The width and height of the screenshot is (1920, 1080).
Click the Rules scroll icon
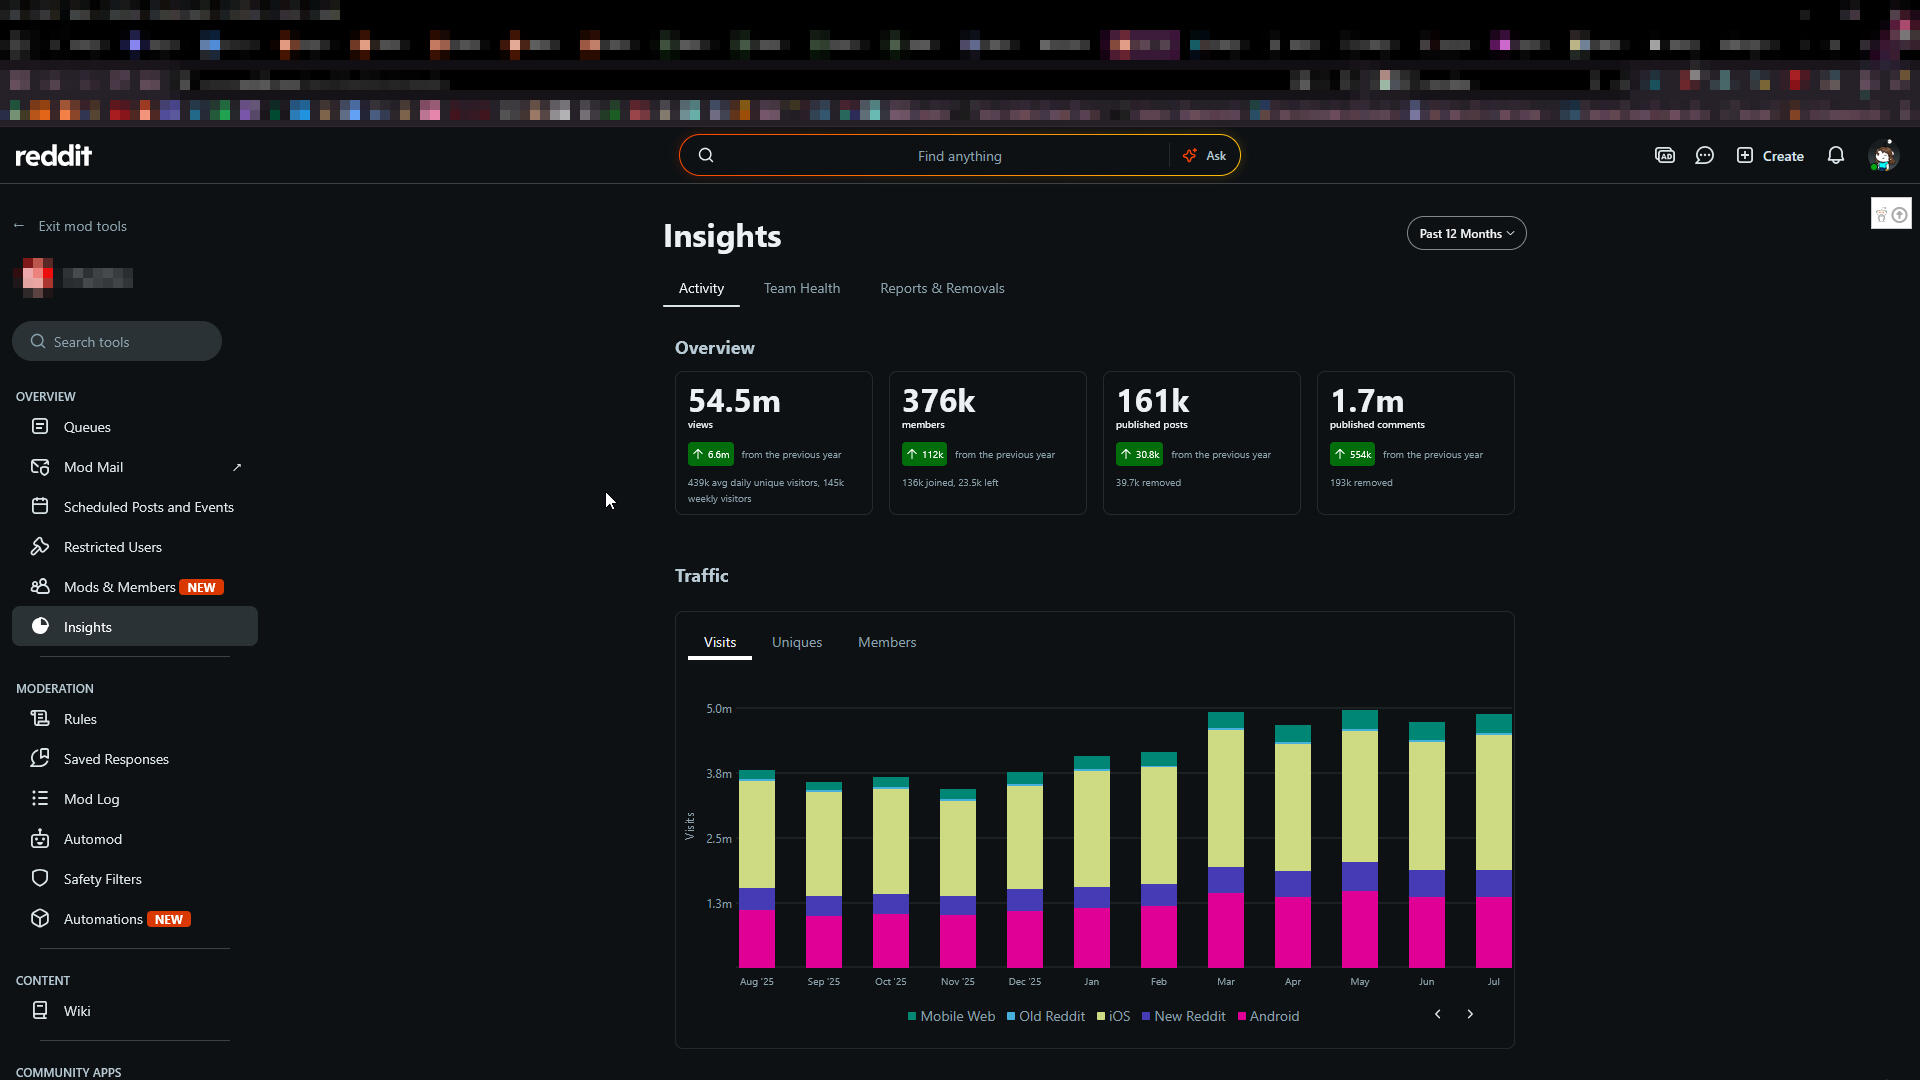click(x=40, y=719)
